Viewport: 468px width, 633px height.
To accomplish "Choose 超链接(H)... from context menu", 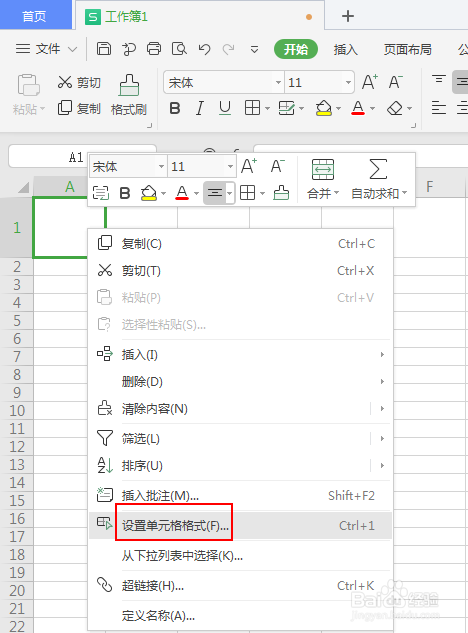I will pos(240,585).
